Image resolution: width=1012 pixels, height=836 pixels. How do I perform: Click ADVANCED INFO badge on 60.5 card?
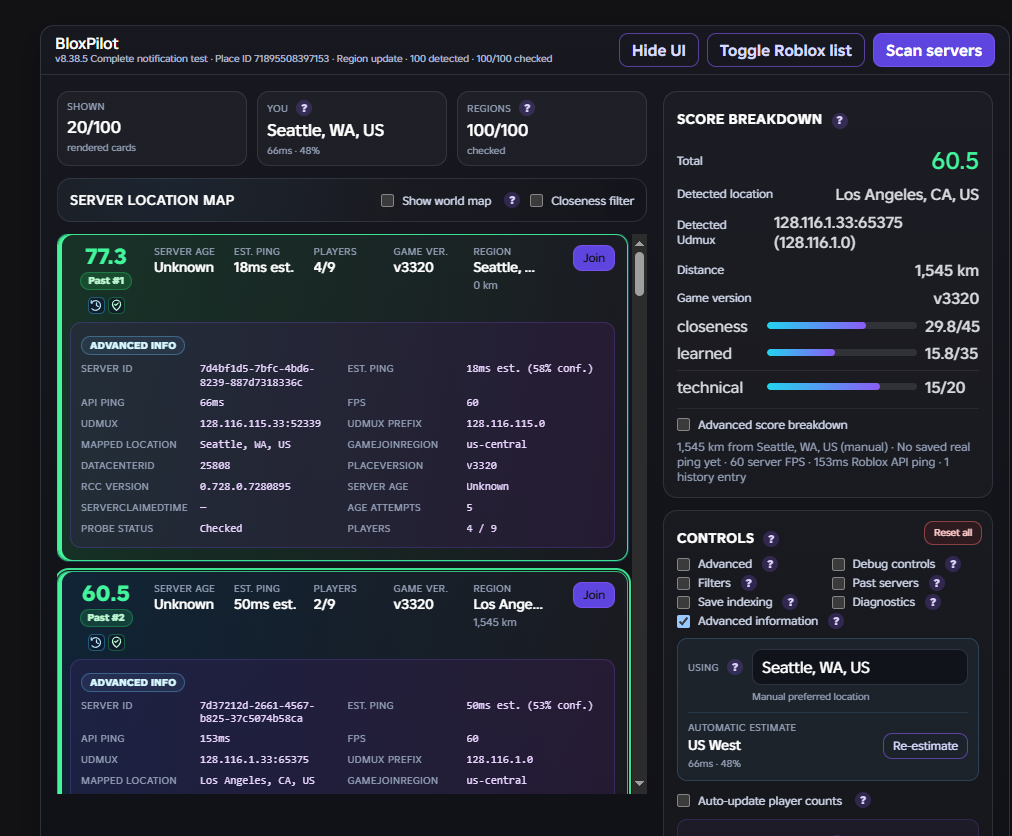pos(133,682)
